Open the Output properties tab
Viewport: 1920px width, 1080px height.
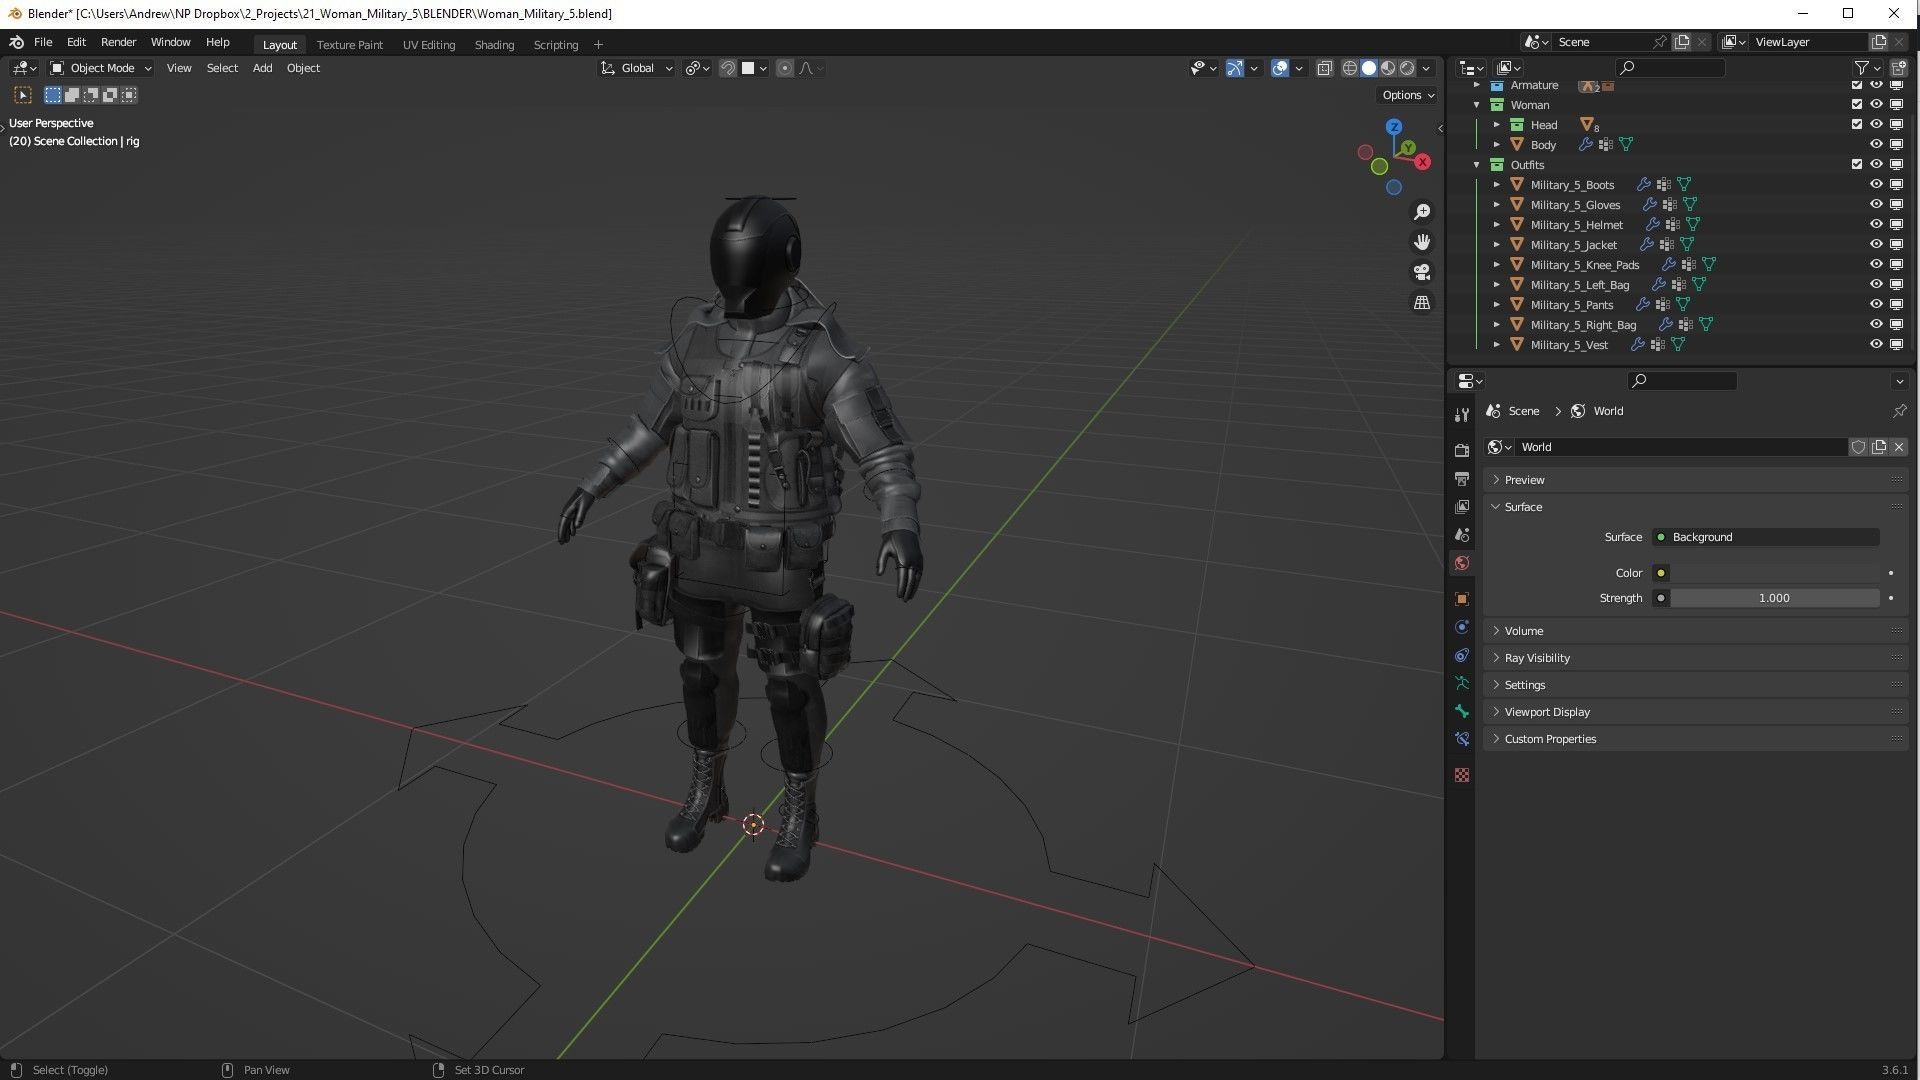(x=1462, y=479)
